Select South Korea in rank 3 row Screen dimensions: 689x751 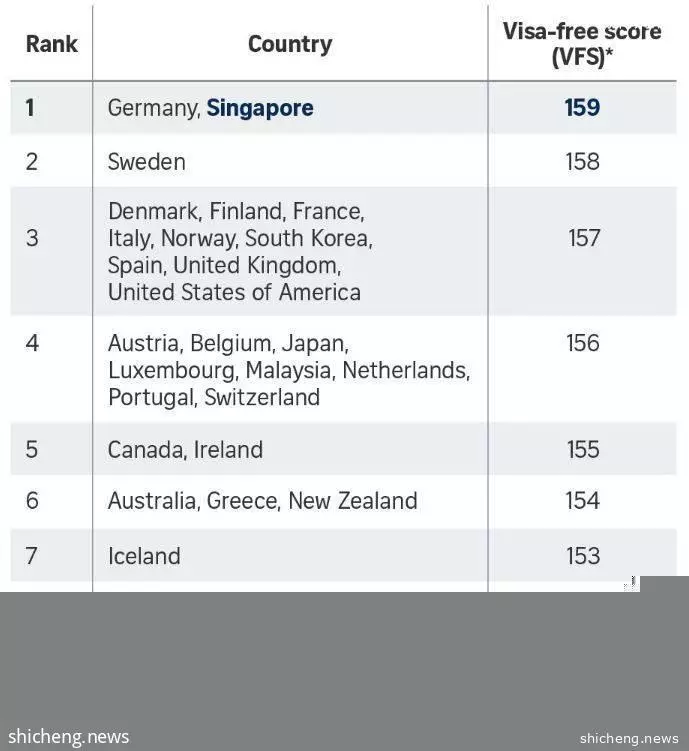307,238
